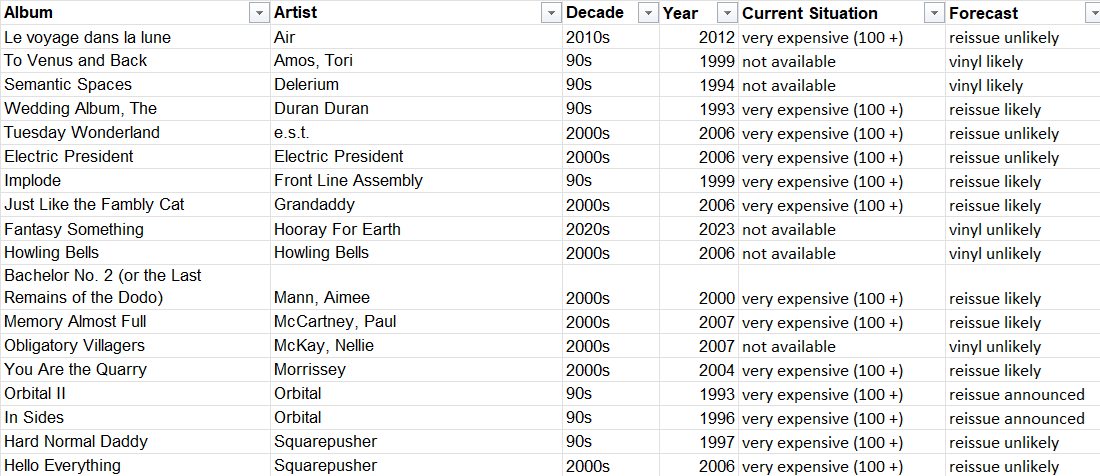Click the 'Le voyage dans la lune' cell

click(x=135, y=37)
